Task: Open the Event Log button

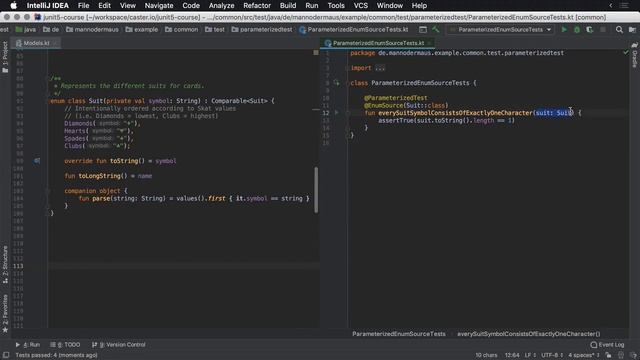Action: 607,344
